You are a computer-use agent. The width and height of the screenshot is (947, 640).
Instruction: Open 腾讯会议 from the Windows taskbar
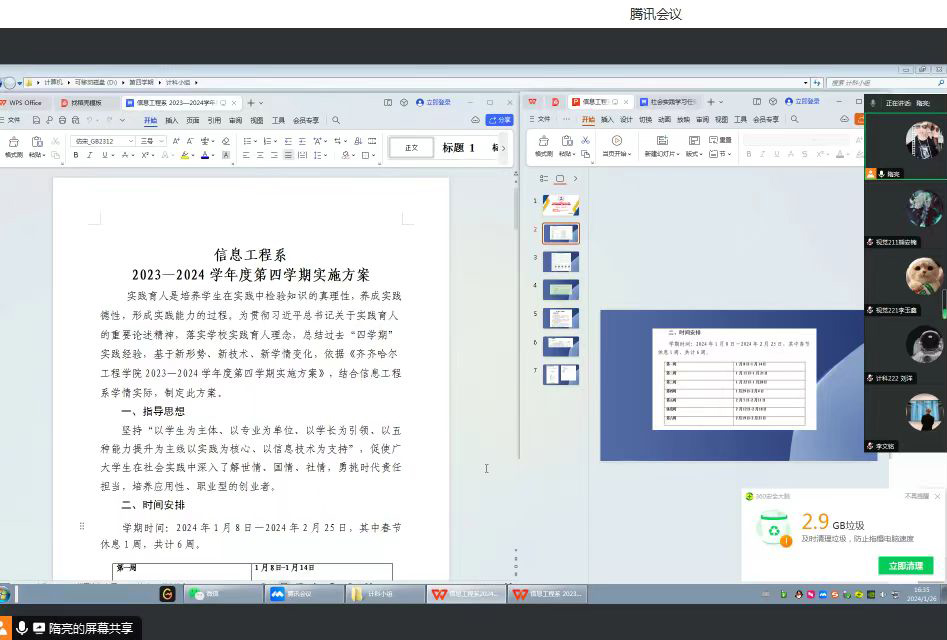click(x=291, y=594)
